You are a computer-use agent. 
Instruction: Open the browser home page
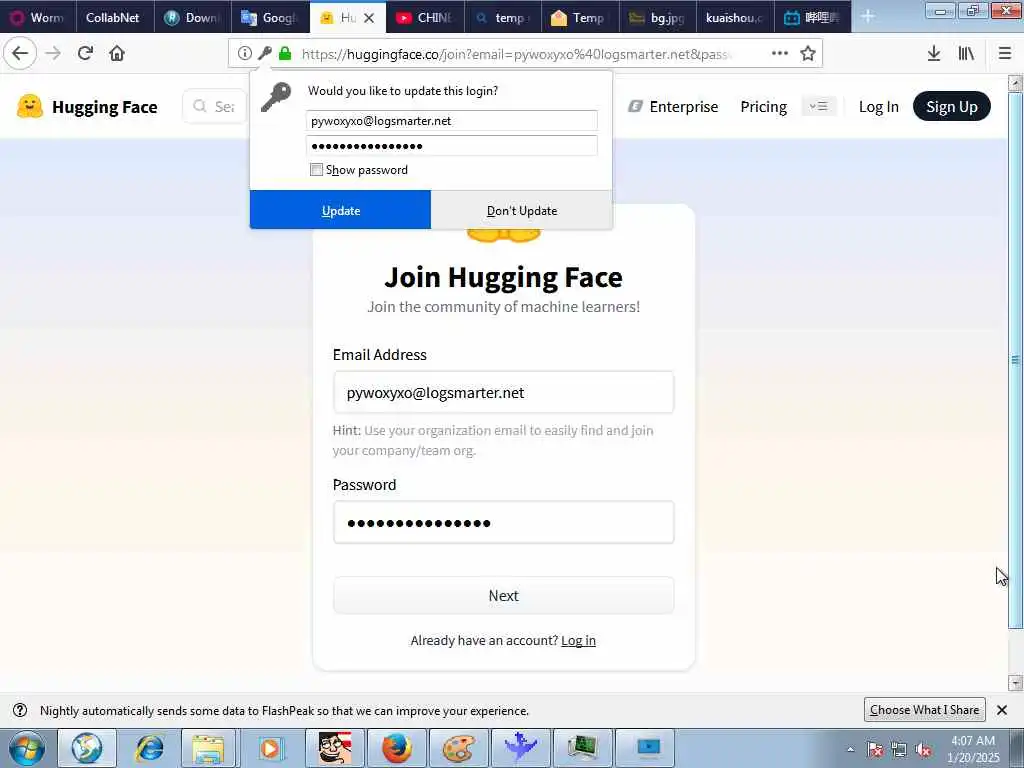pos(117,53)
